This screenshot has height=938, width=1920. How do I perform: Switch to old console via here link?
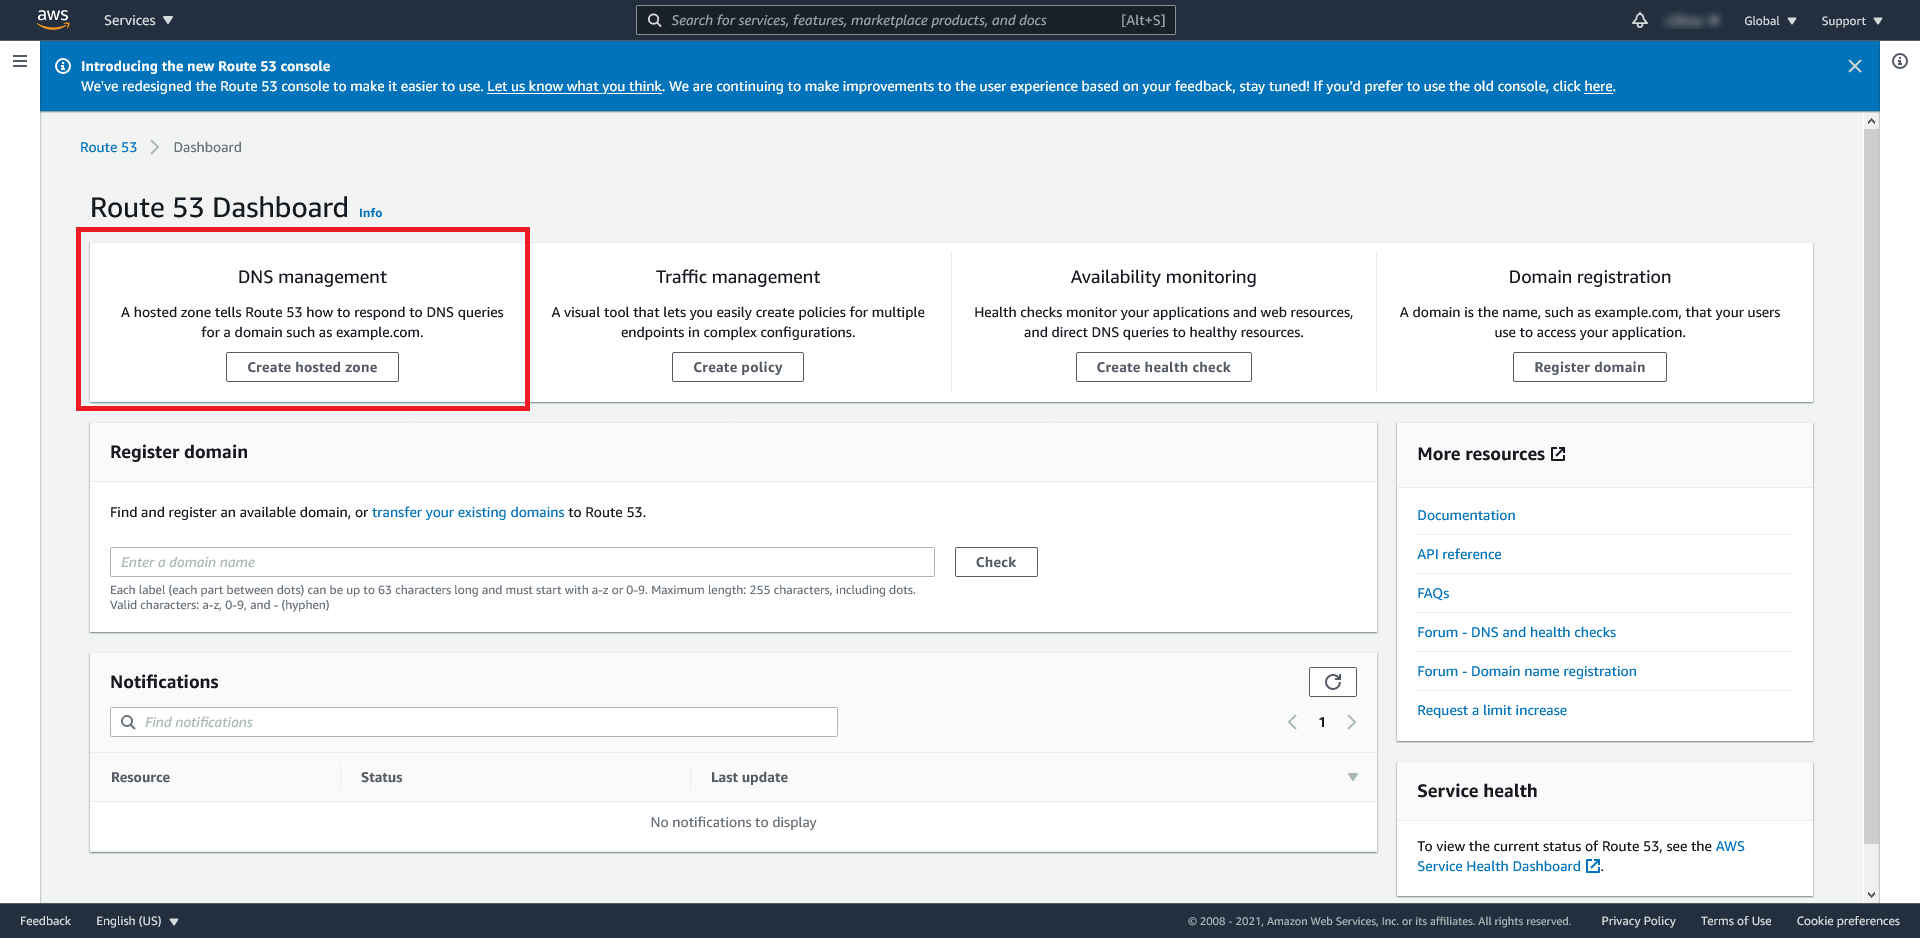pyautogui.click(x=1598, y=86)
